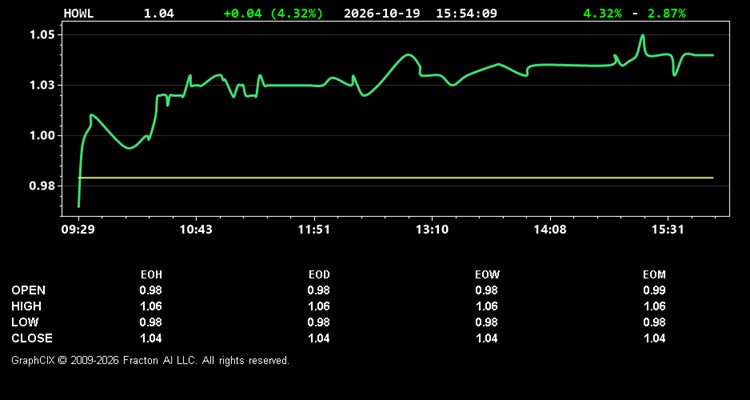This screenshot has width=750, height=400.
Task: Click the OPEN value in EOW column
Action: (x=486, y=290)
